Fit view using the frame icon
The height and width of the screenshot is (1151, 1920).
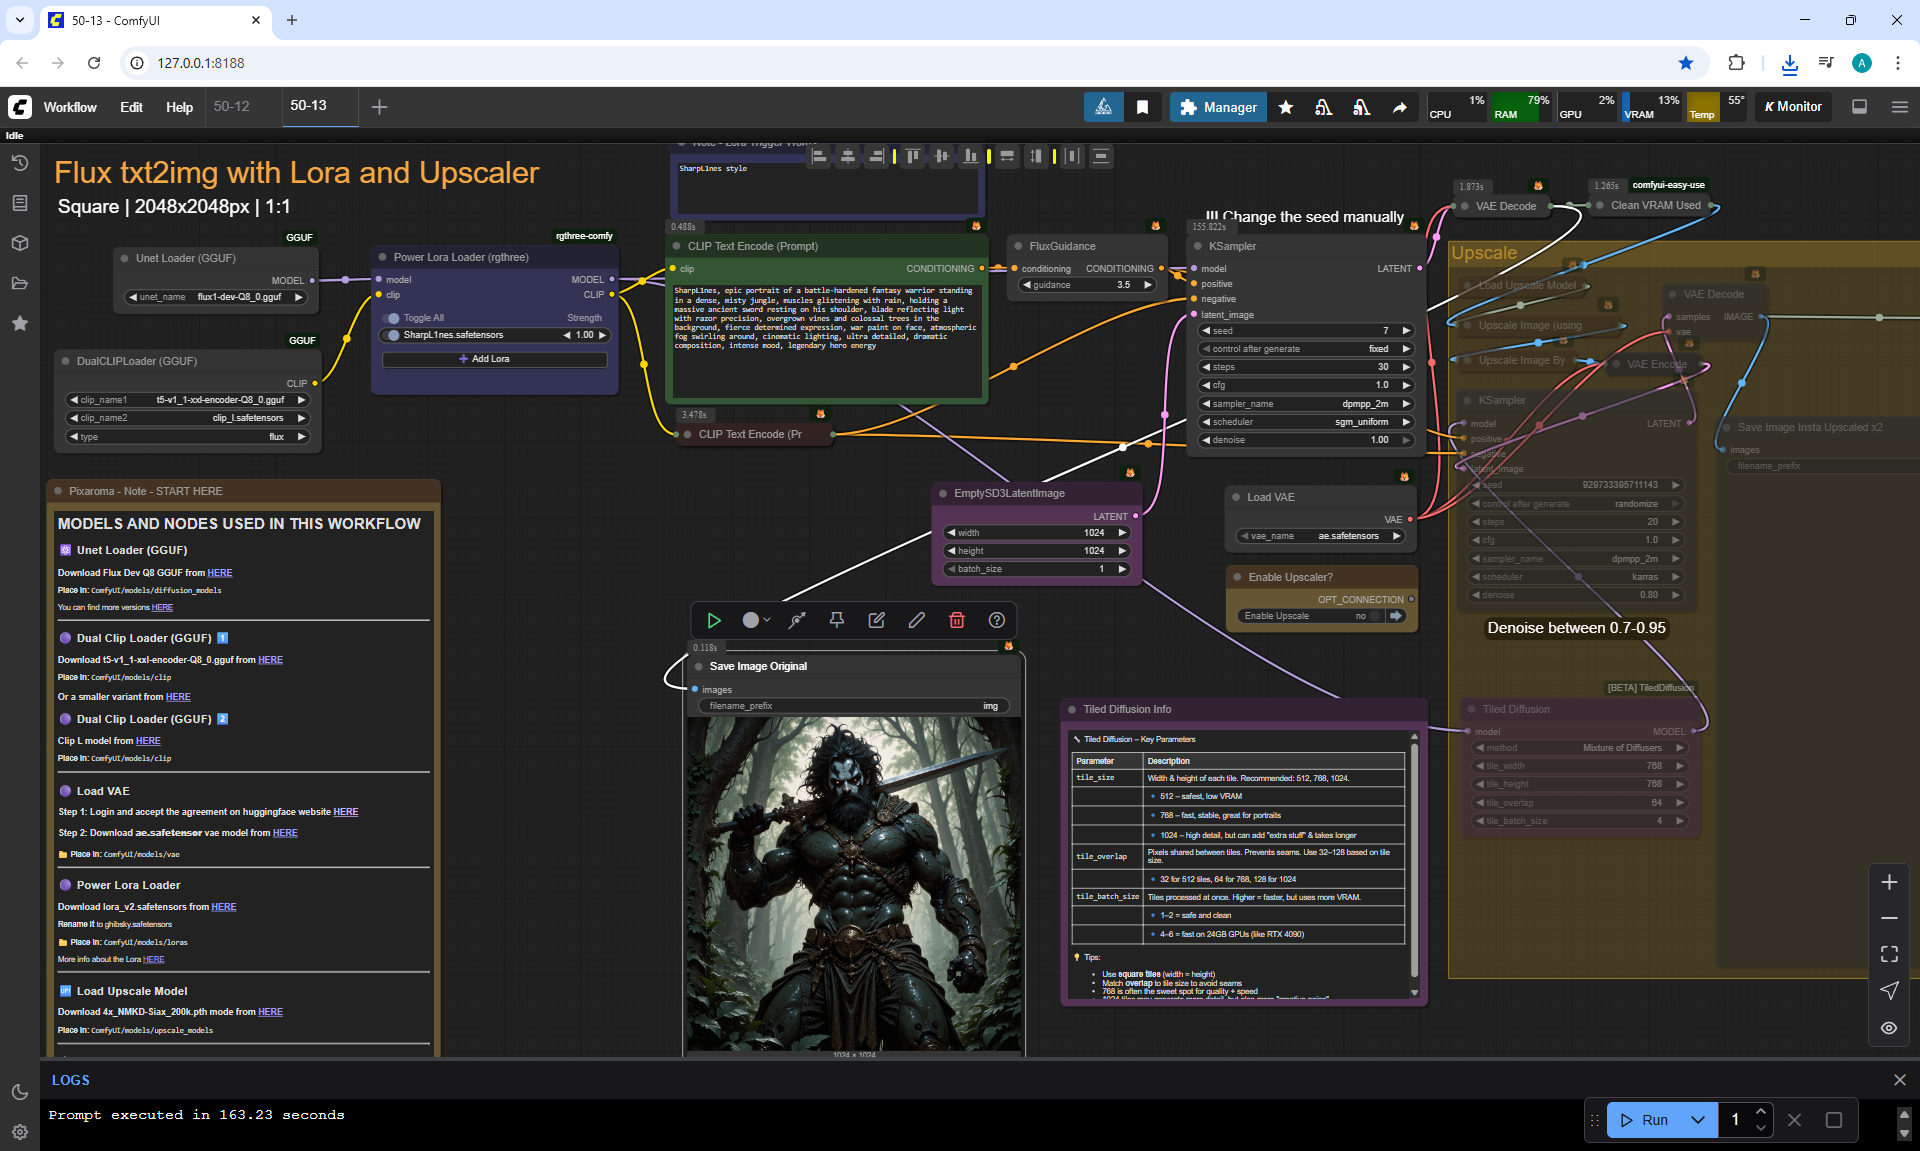(x=1889, y=954)
